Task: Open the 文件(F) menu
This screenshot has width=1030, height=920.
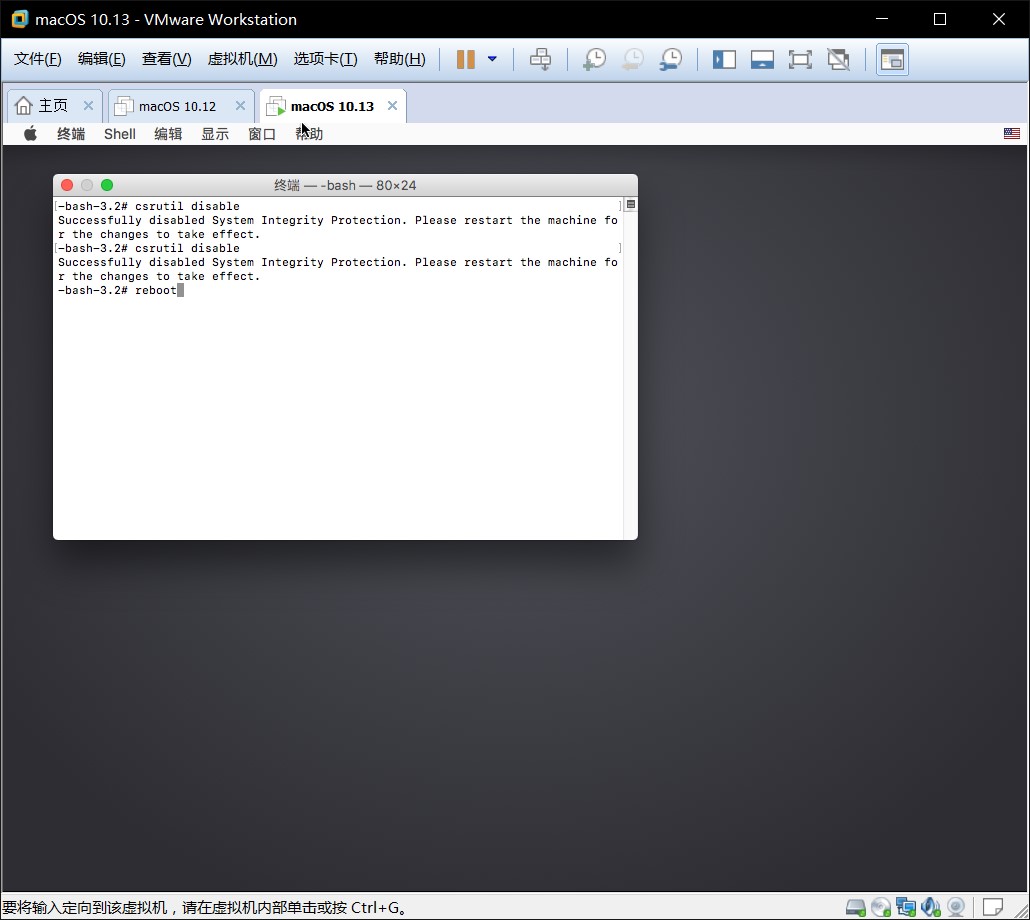Action: pyautogui.click(x=37, y=59)
